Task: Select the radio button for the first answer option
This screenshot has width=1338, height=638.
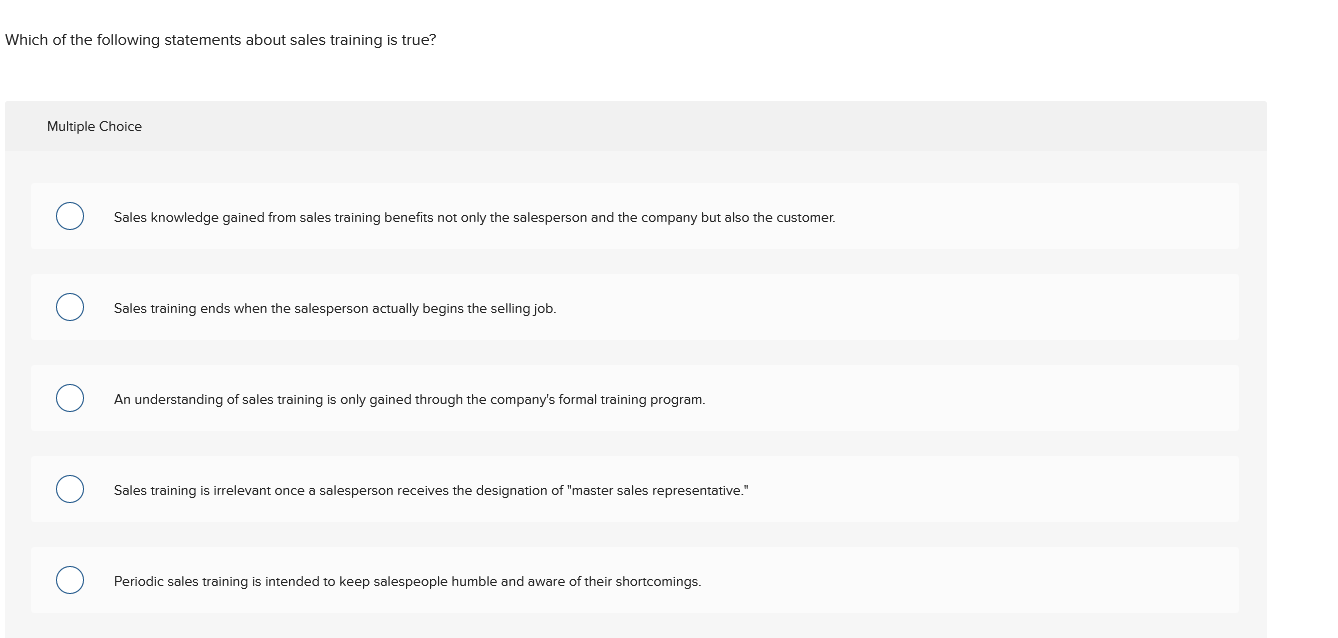Action: pyautogui.click(x=69, y=216)
